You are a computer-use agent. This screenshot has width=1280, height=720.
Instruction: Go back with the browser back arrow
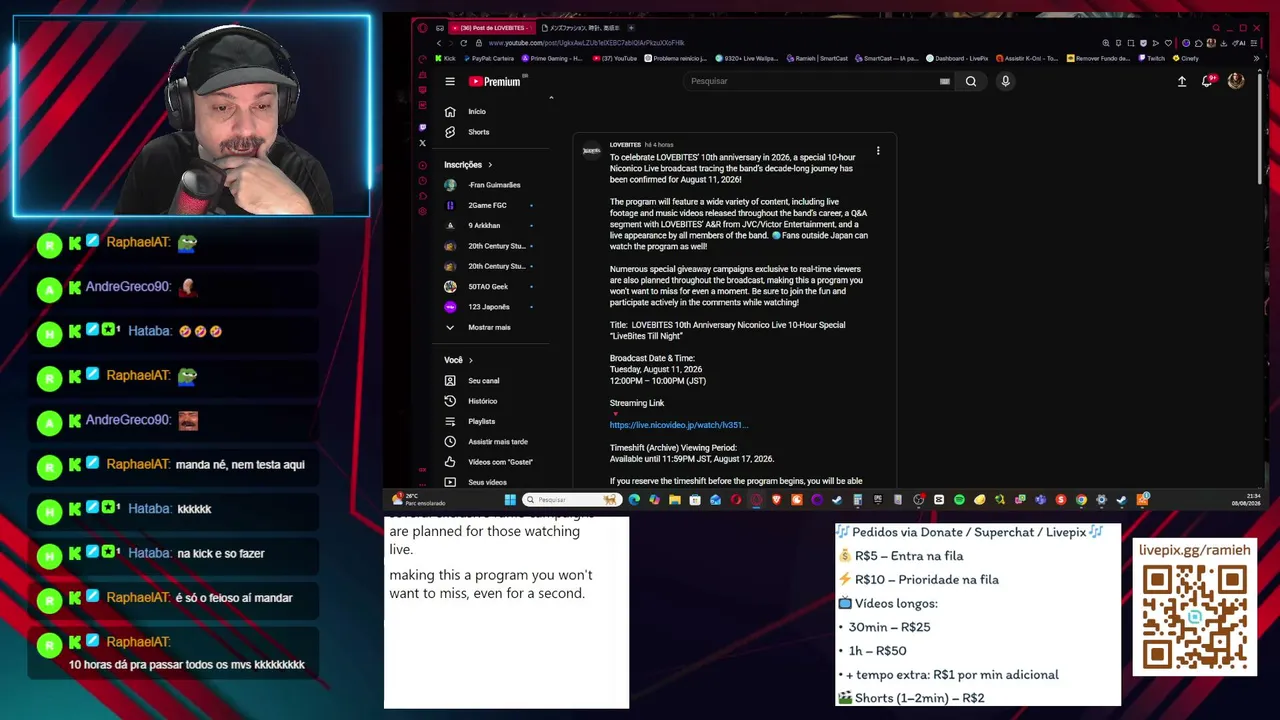point(438,43)
